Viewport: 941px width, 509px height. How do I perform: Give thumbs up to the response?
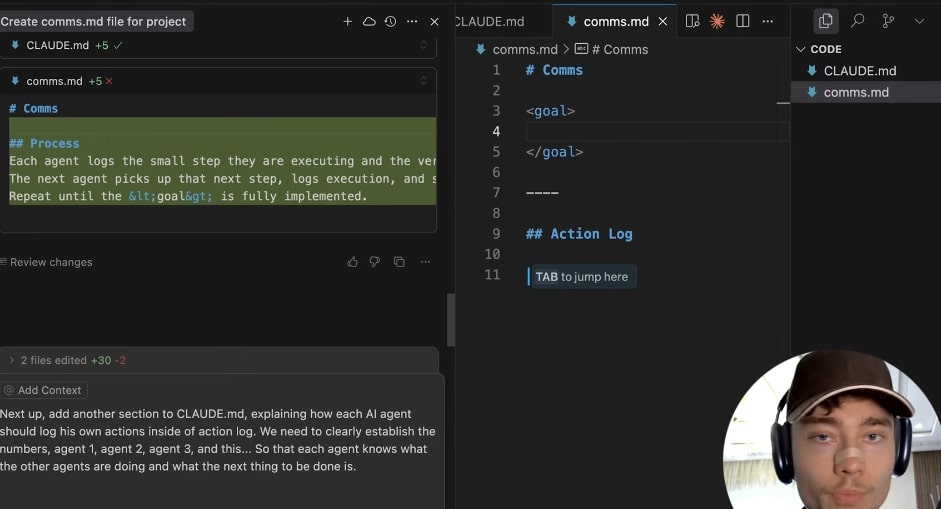coord(352,262)
